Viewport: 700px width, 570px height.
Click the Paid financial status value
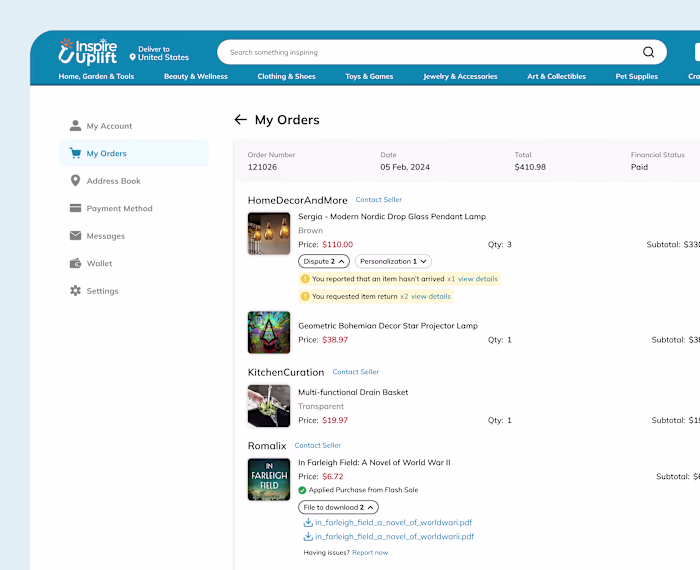(x=639, y=167)
